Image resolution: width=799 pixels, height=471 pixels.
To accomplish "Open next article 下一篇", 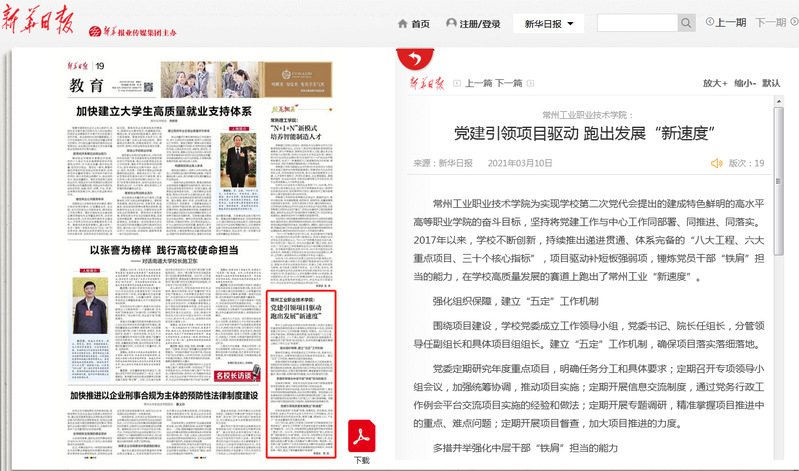I will point(510,84).
